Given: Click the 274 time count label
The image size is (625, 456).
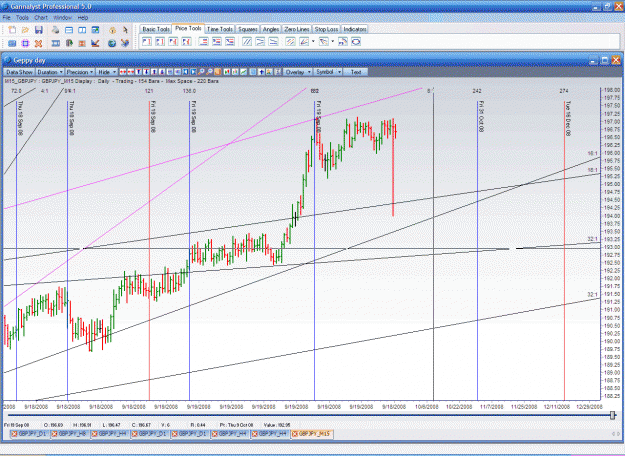Looking at the screenshot, I should click(564, 91).
